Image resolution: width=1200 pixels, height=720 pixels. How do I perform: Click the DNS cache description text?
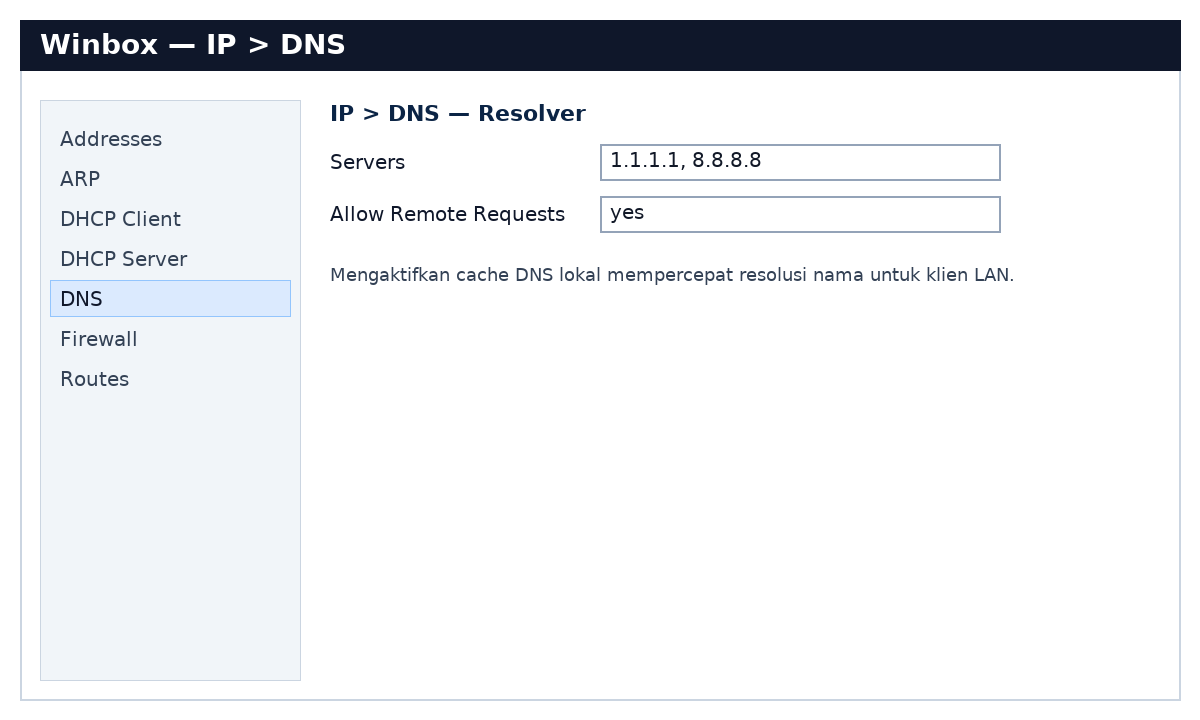[x=673, y=274]
